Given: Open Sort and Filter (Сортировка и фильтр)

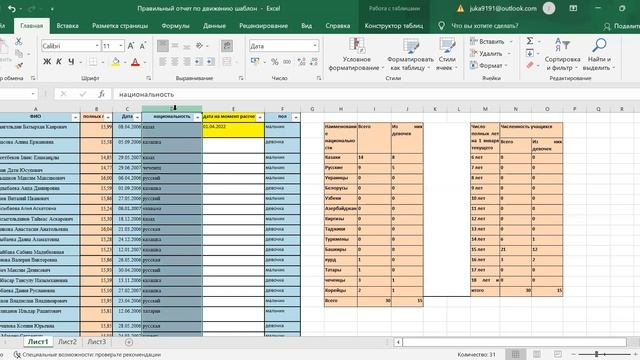Looking at the screenshot, I should (x=562, y=54).
